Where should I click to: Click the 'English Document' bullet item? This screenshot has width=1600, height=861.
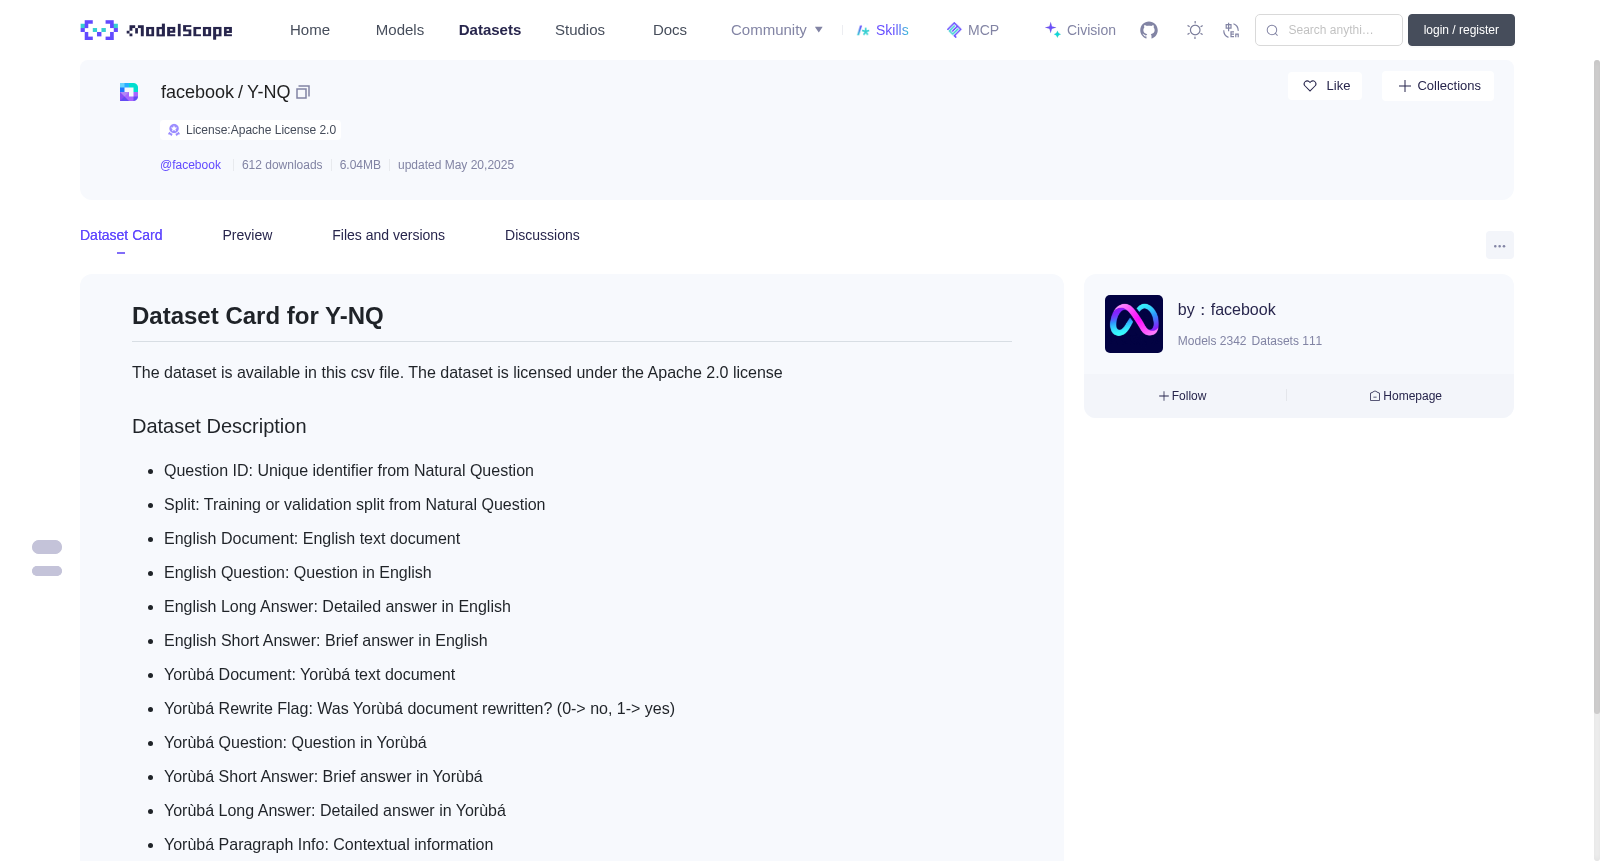tap(312, 539)
